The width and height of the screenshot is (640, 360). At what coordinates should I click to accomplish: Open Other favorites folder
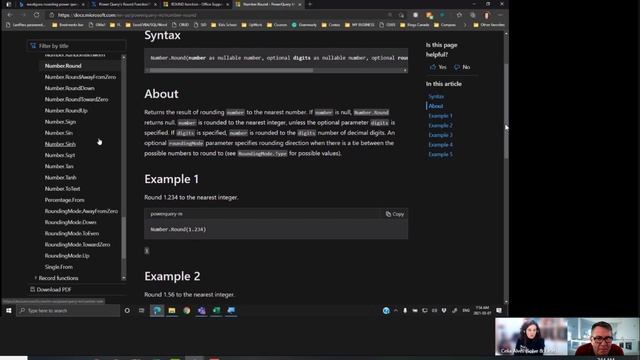(x=489, y=25)
